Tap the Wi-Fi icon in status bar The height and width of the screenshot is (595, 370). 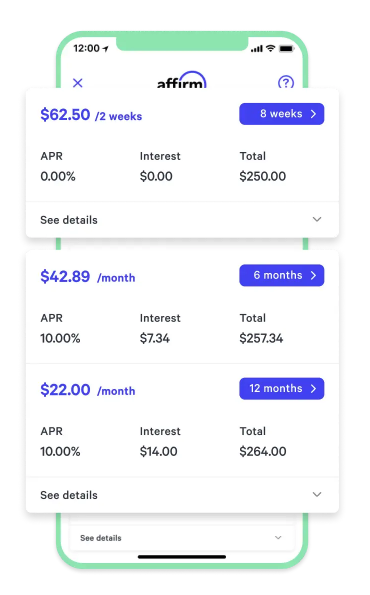coord(271,48)
